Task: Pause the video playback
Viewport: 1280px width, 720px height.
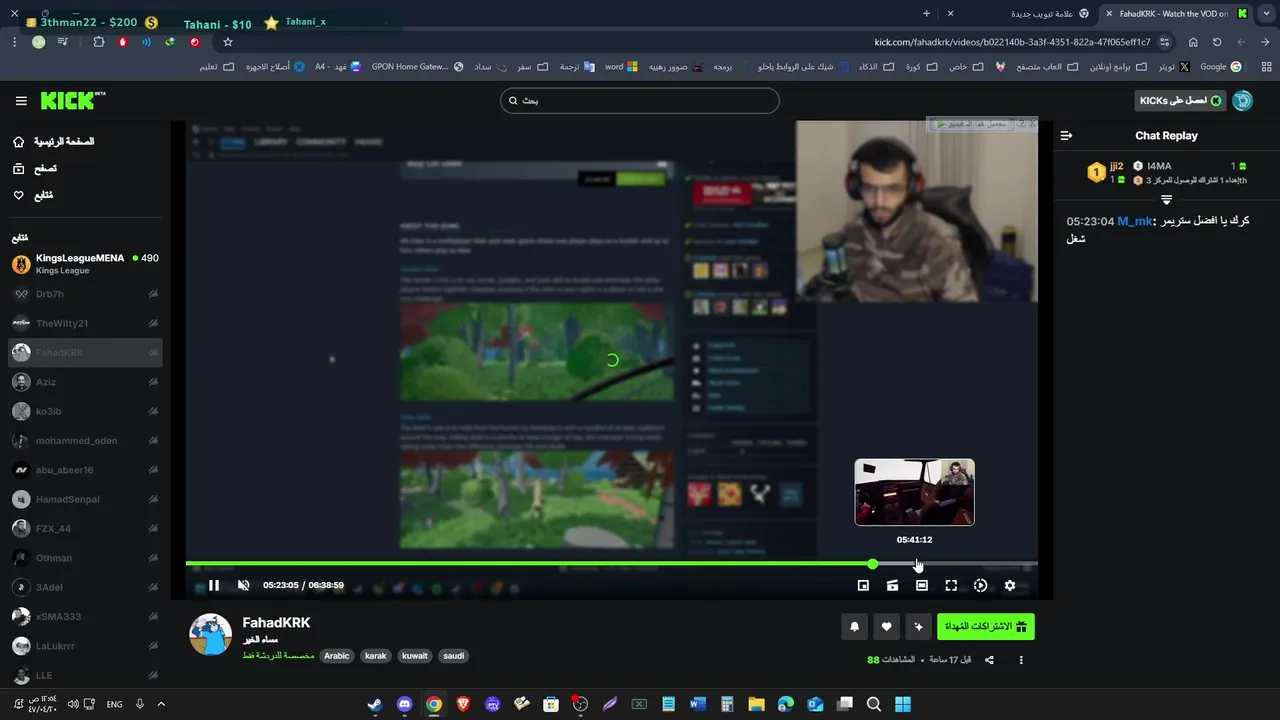Action: (214, 585)
